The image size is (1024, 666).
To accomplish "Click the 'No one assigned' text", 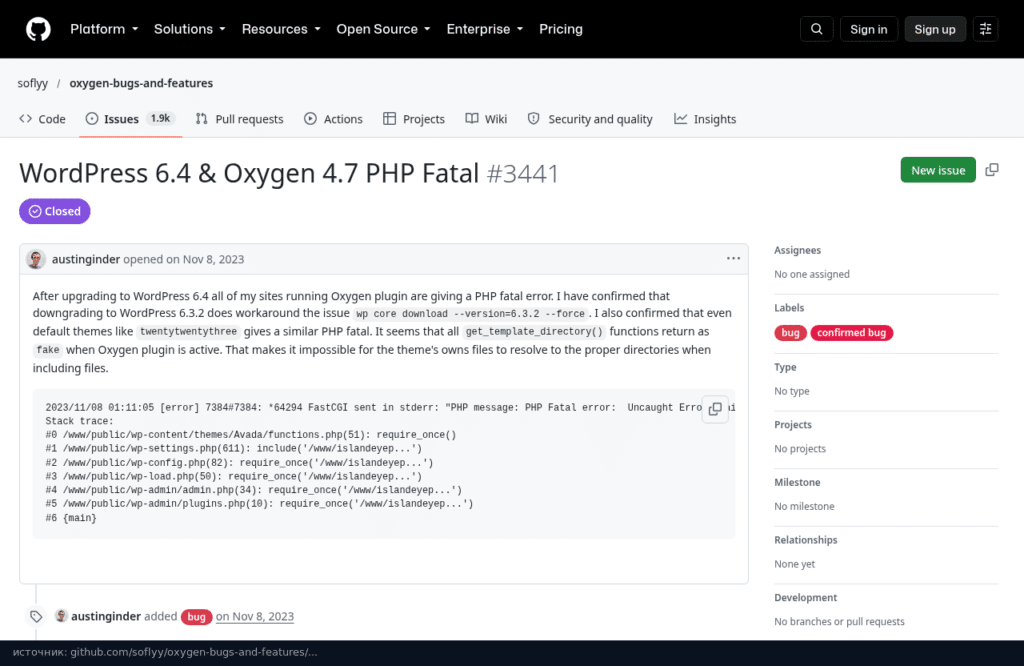I will pyautogui.click(x=812, y=274).
